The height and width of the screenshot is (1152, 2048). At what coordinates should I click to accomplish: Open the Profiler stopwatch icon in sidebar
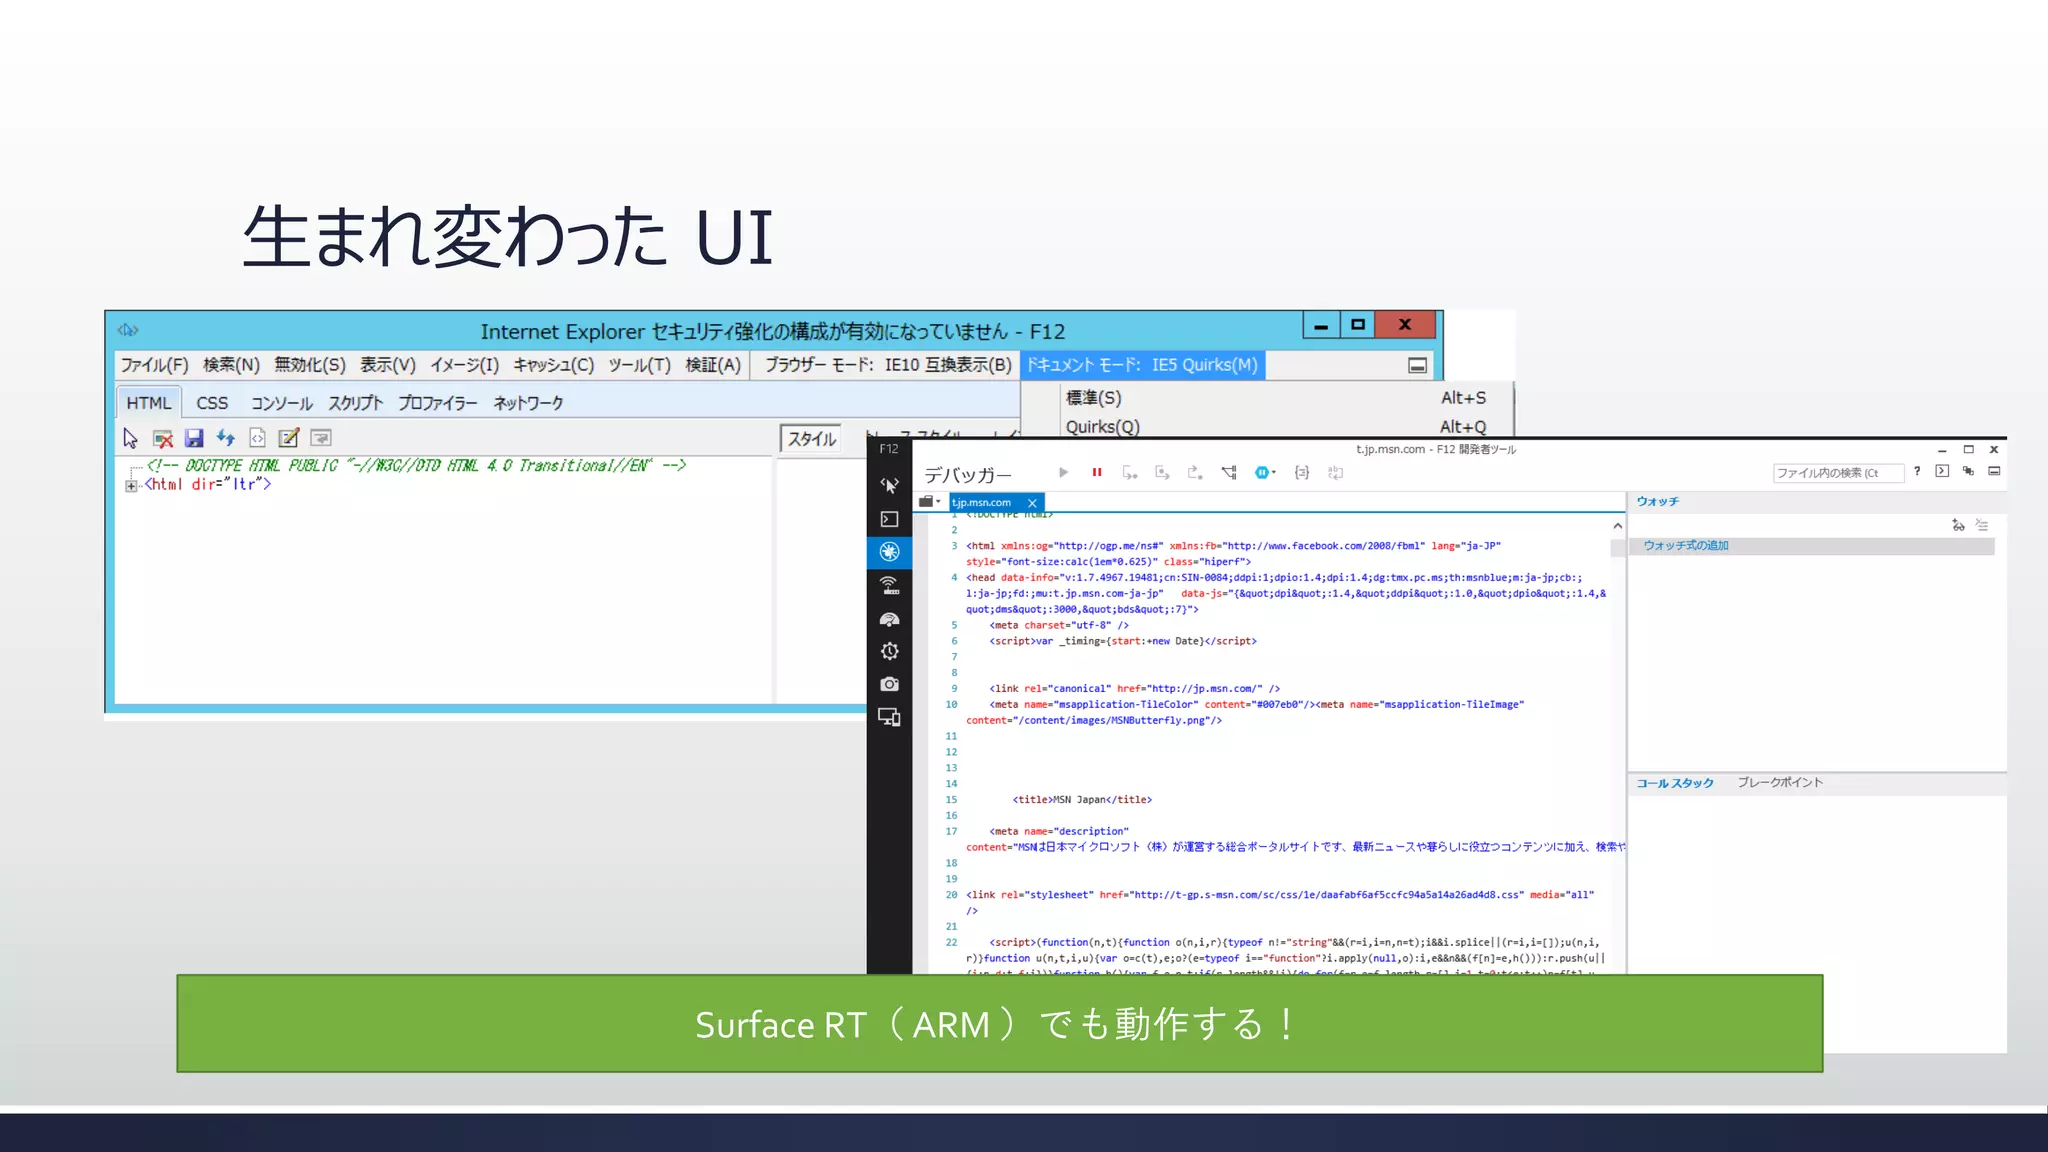point(889,651)
